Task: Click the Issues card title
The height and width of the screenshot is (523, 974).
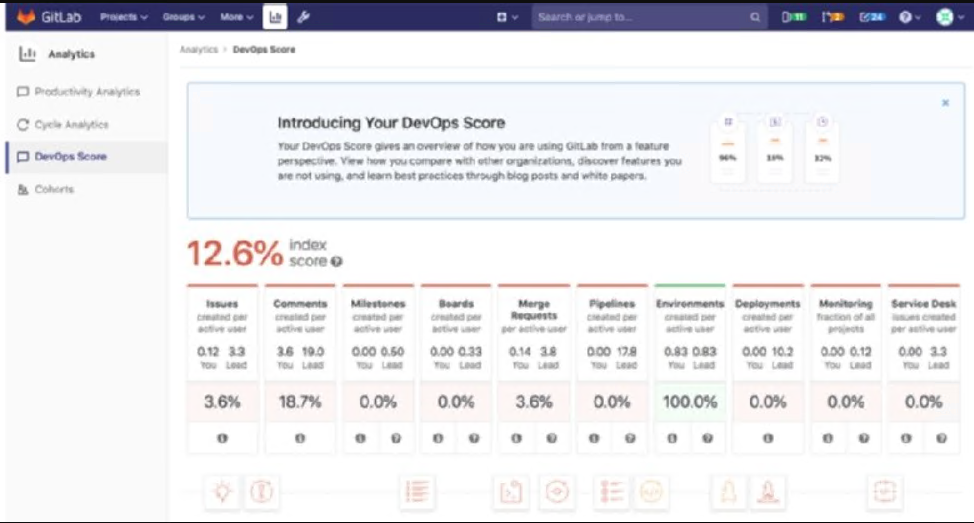Action: (x=222, y=304)
